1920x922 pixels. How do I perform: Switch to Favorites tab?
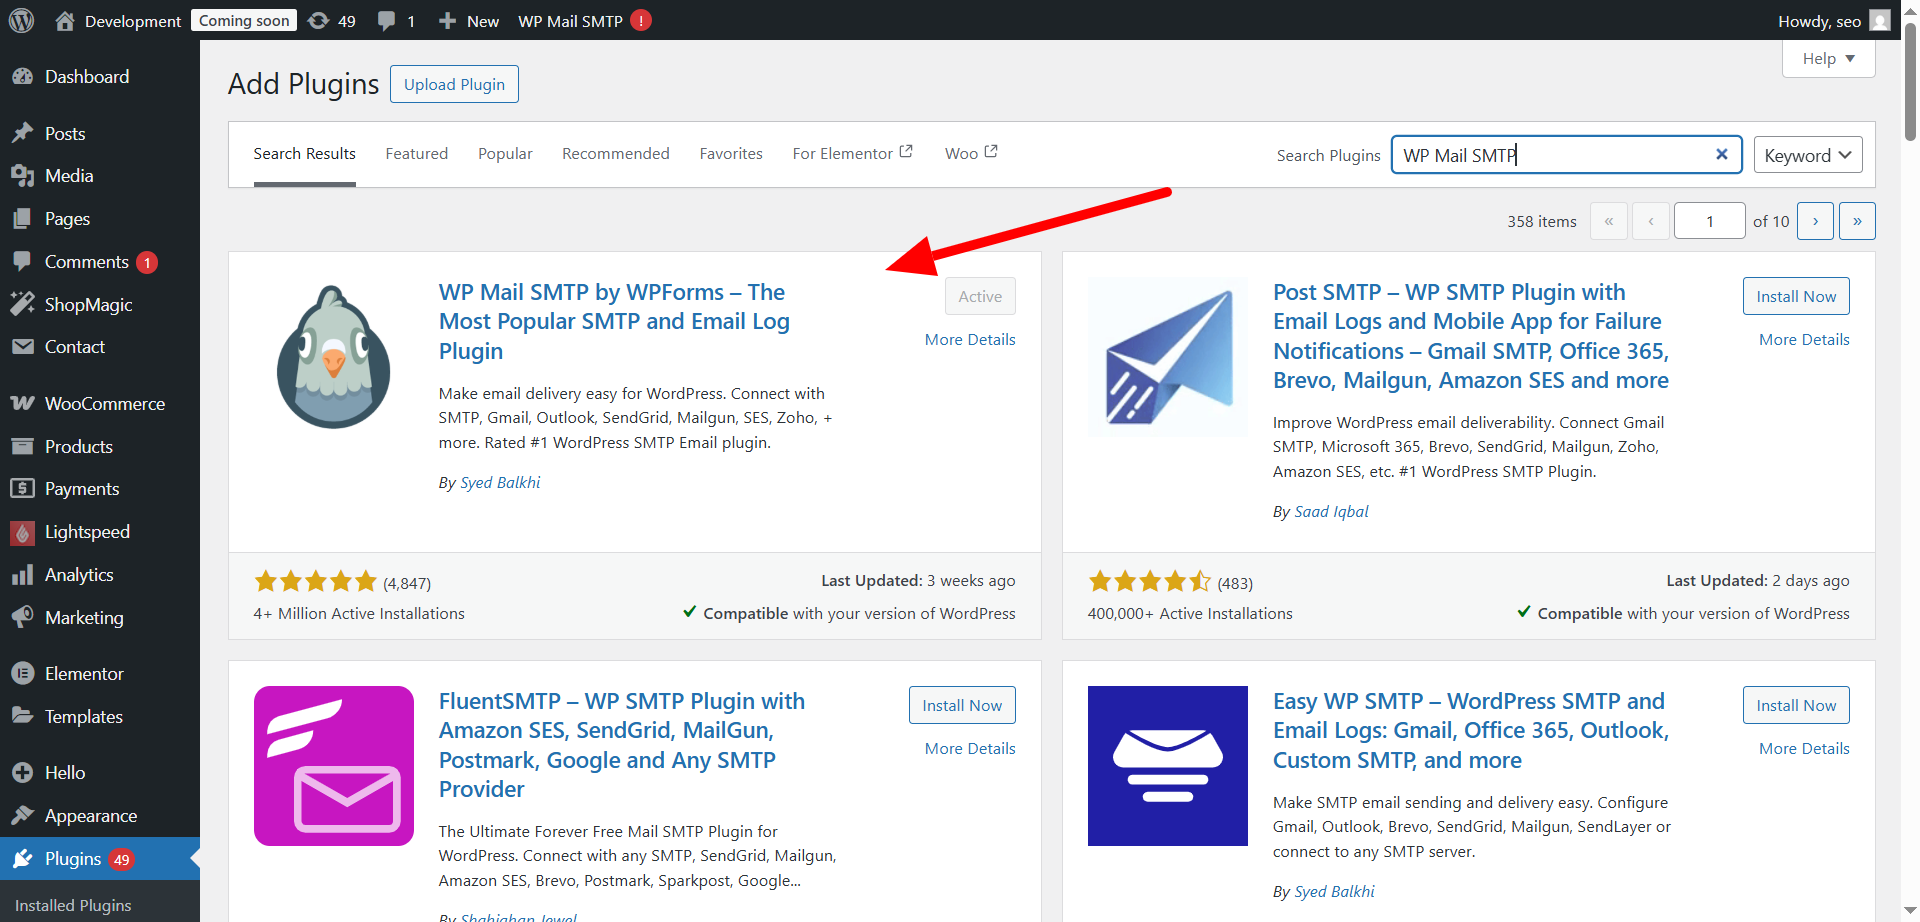point(731,154)
